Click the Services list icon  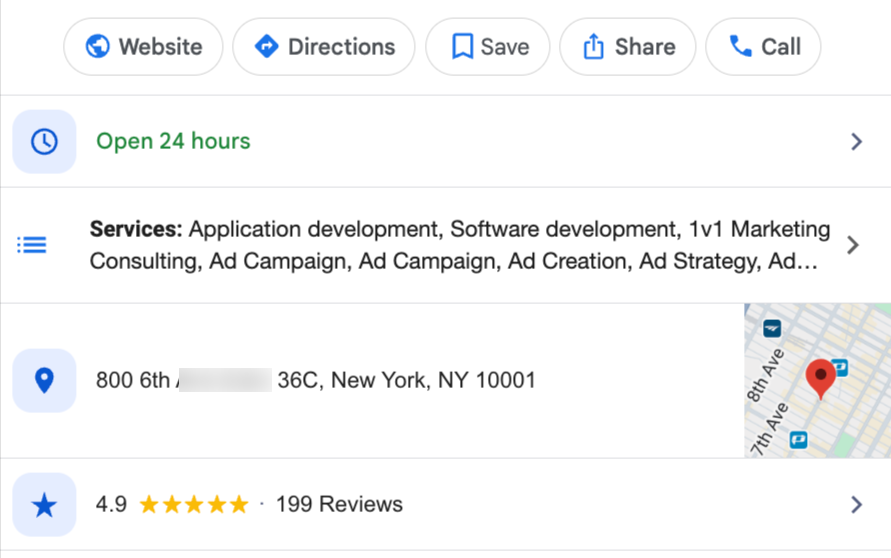[x=32, y=245]
